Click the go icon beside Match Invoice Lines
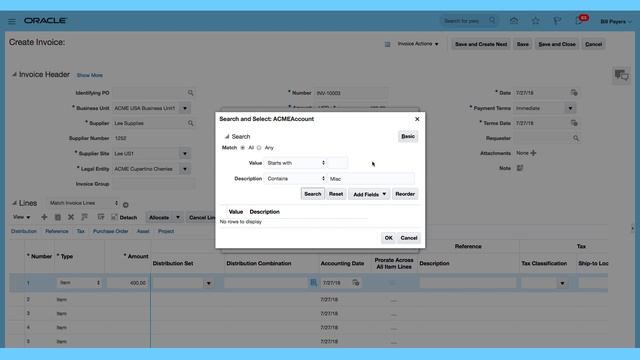 [126, 204]
